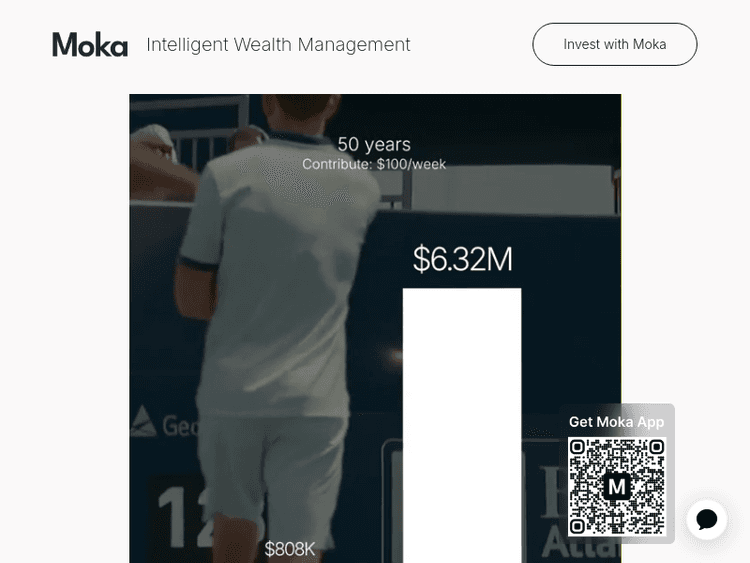Click the 50 years heading
Image resolution: width=750 pixels, height=563 pixels.
[x=374, y=144]
